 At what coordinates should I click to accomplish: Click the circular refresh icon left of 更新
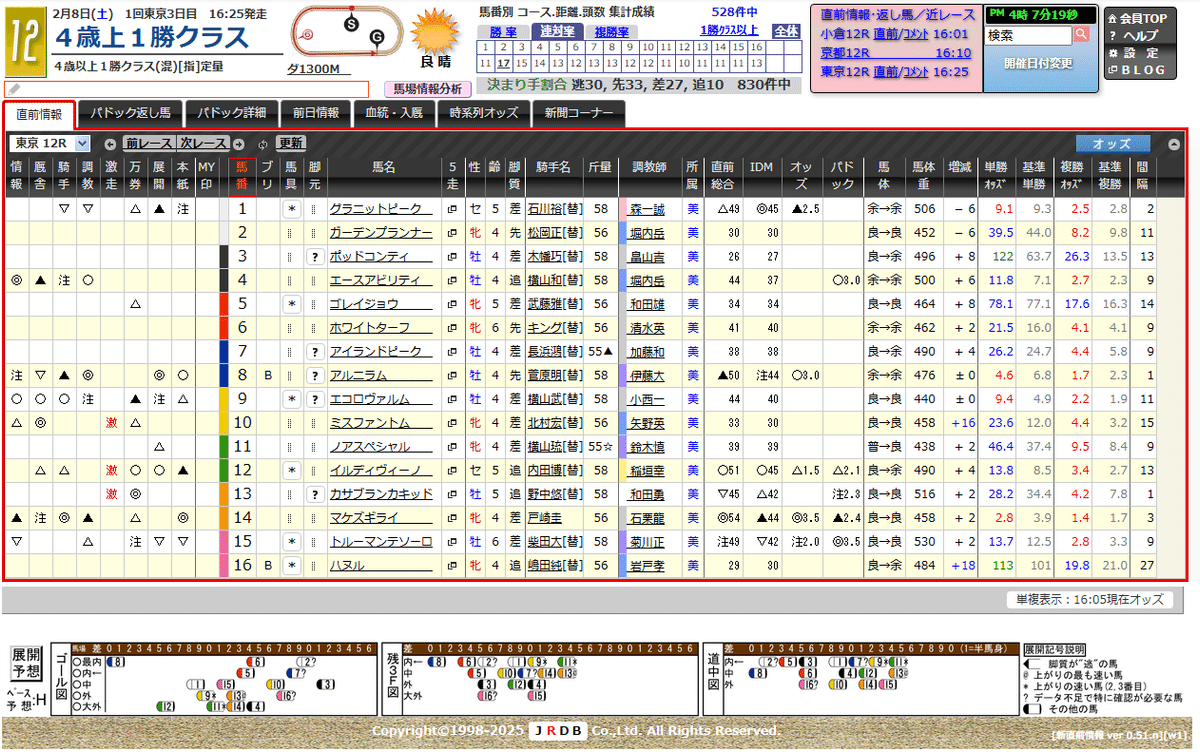pyautogui.click(x=262, y=143)
